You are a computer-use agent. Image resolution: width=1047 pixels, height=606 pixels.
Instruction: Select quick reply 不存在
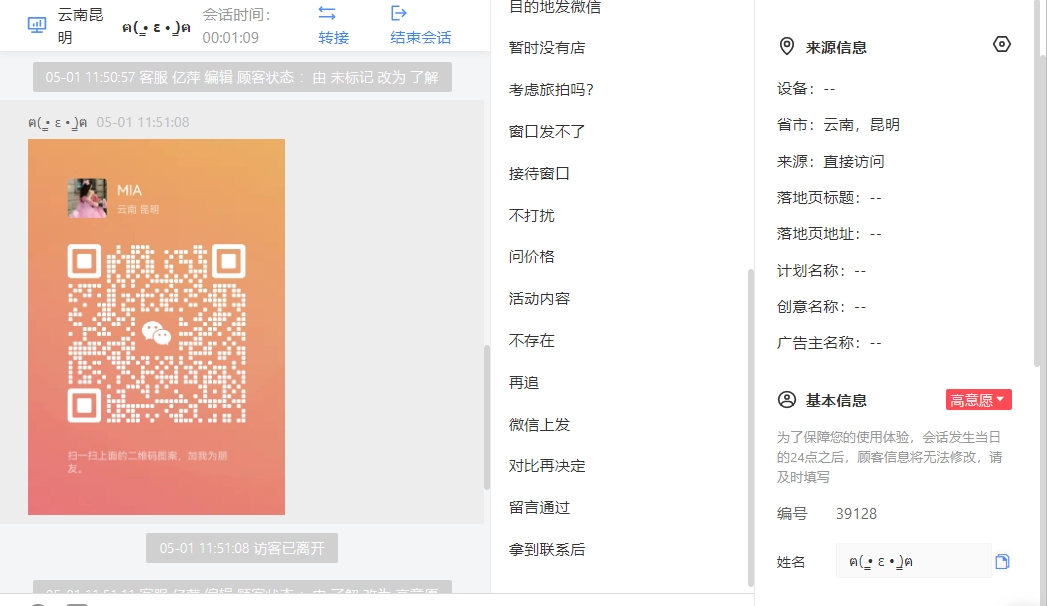tap(532, 341)
